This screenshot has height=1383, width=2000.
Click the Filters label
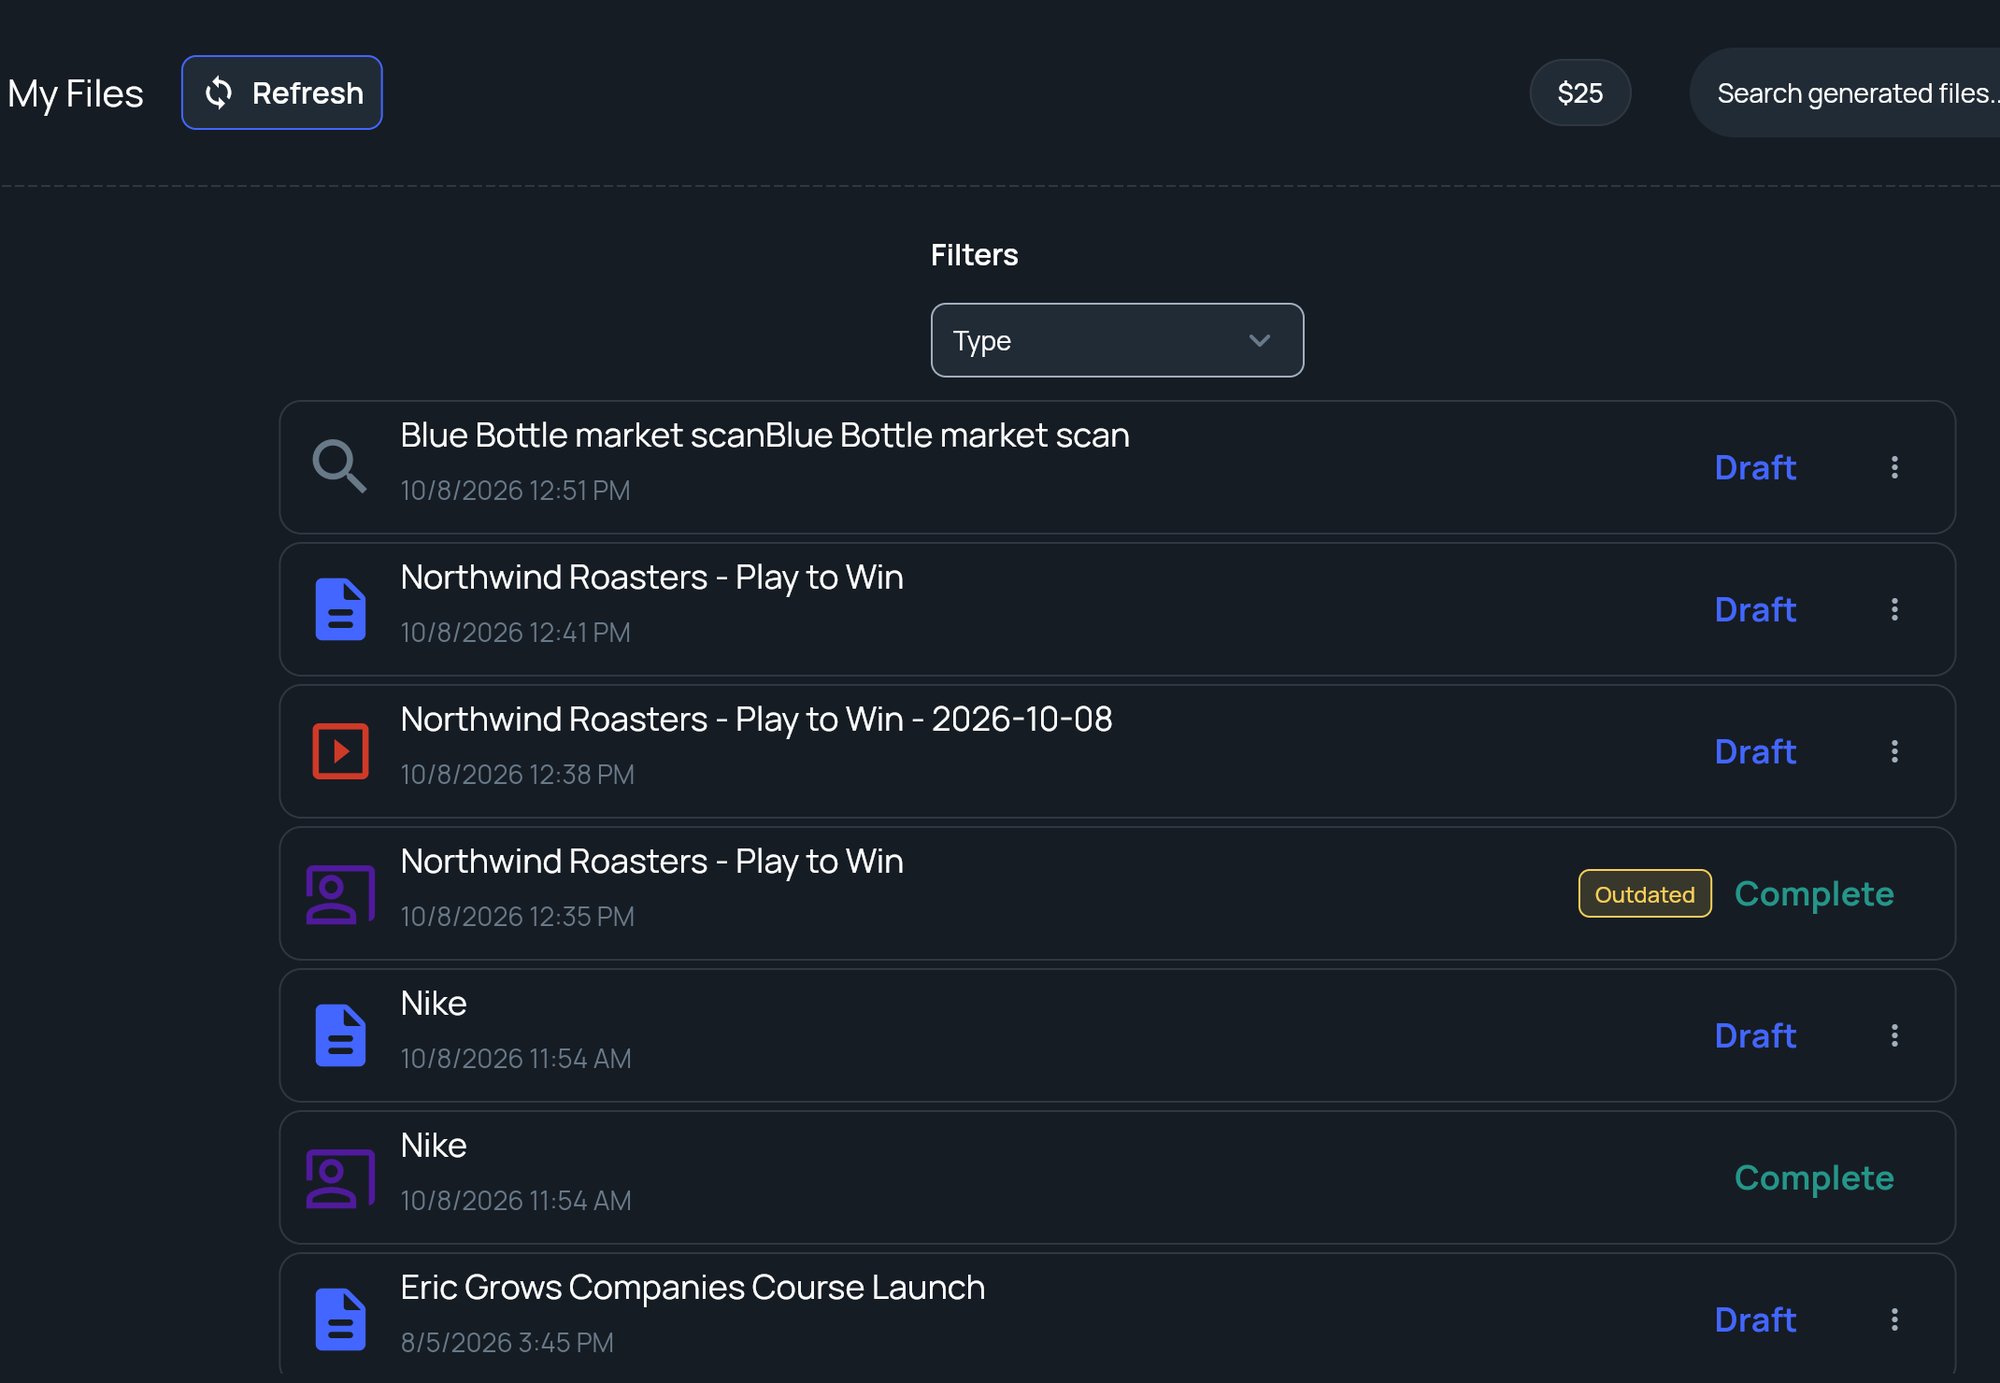tap(974, 255)
